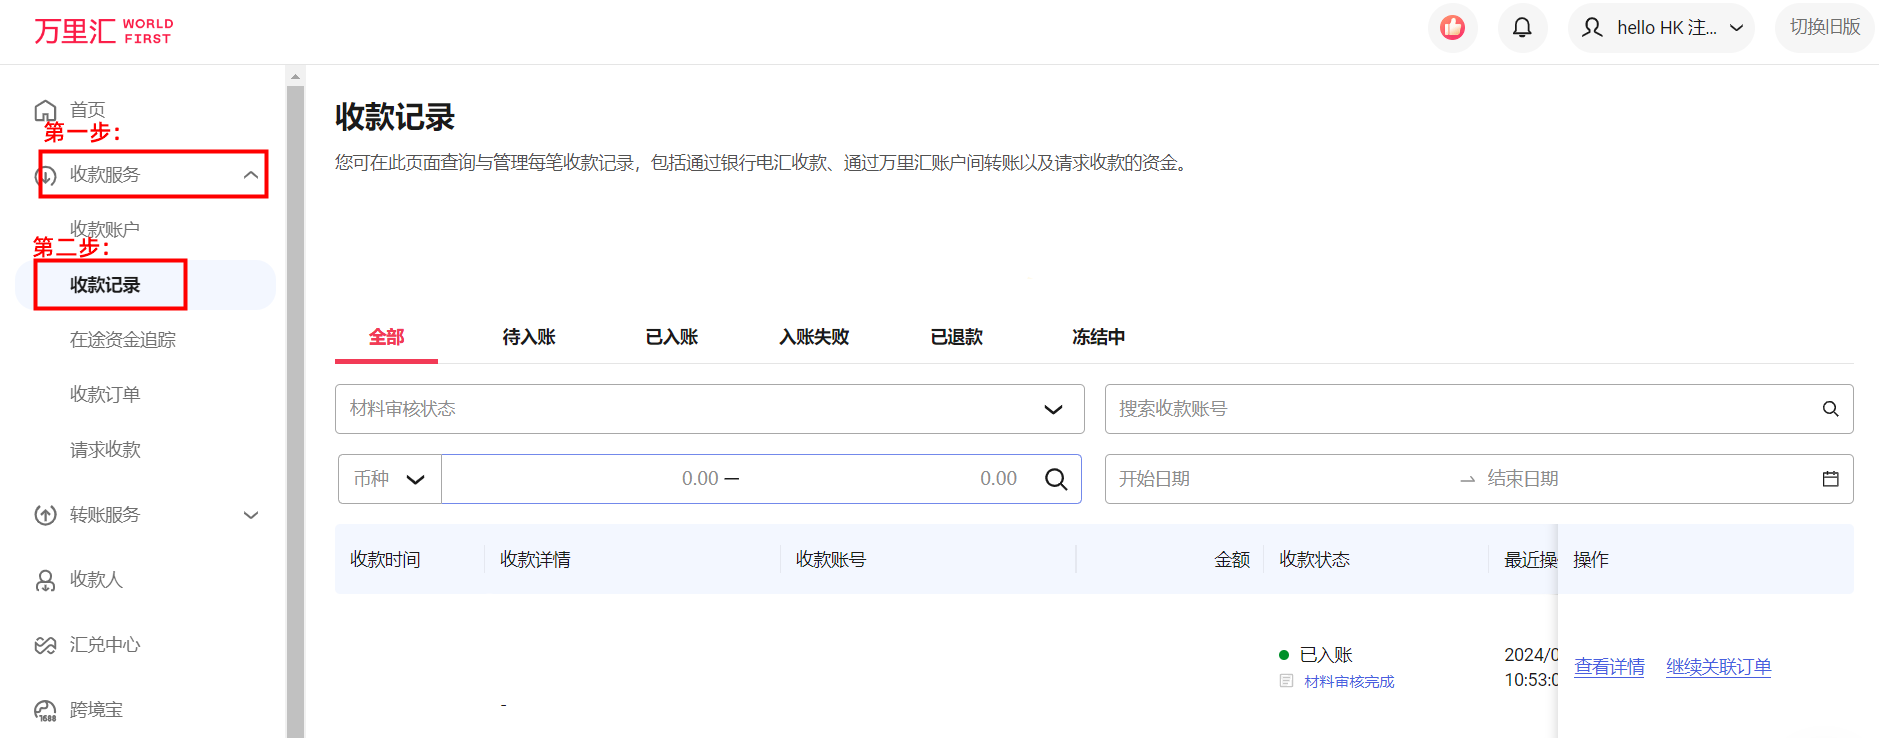Switch to the 待入账 tab
Image resolution: width=1879 pixels, height=738 pixels.
click(x=529, y=337)
